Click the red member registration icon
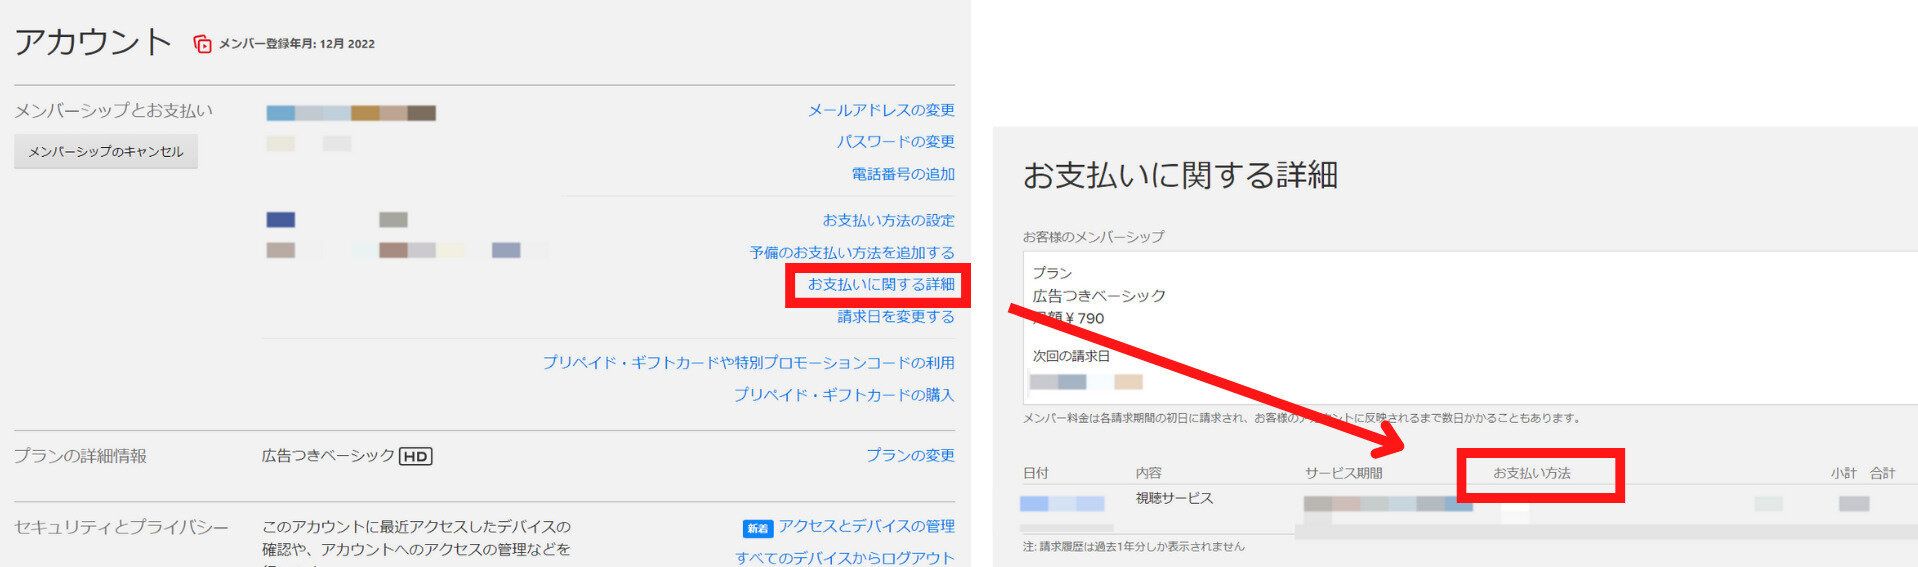 (202, 44)
